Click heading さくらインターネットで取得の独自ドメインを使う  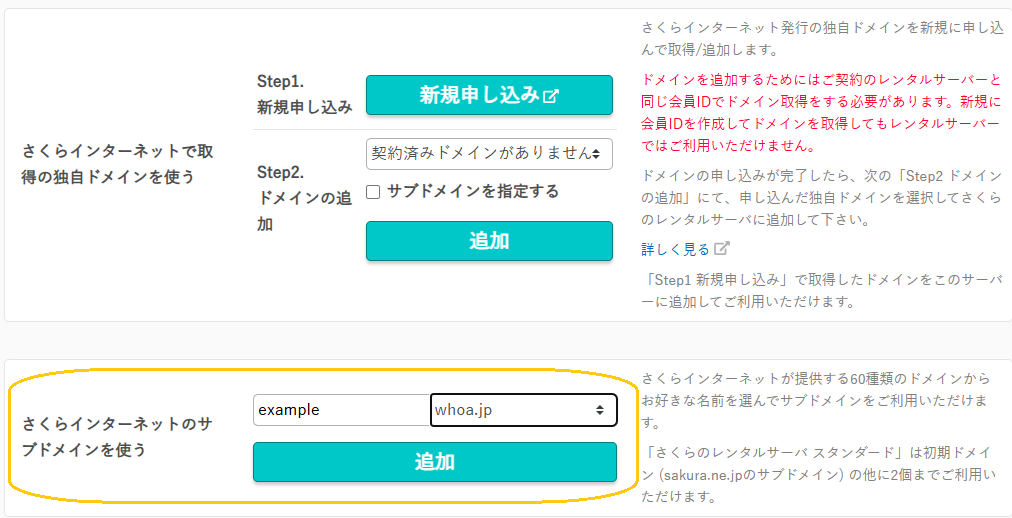point(119,164)
